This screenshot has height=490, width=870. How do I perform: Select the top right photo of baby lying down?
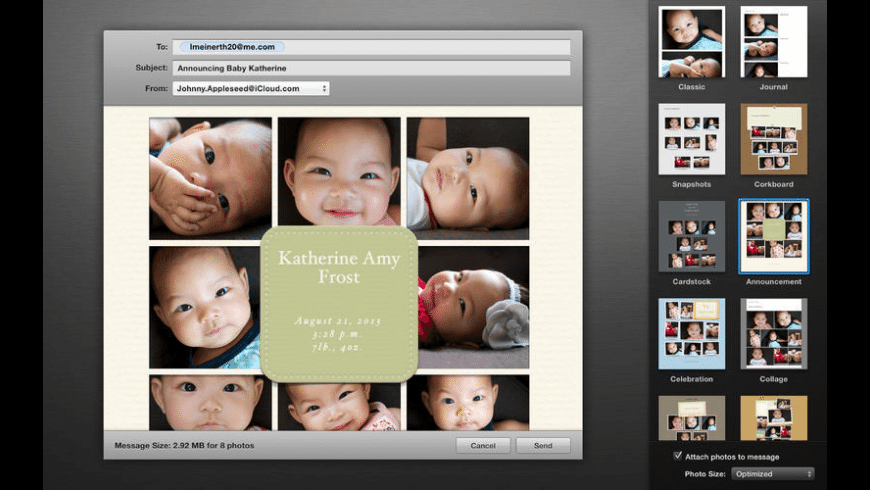coord(468,178)
